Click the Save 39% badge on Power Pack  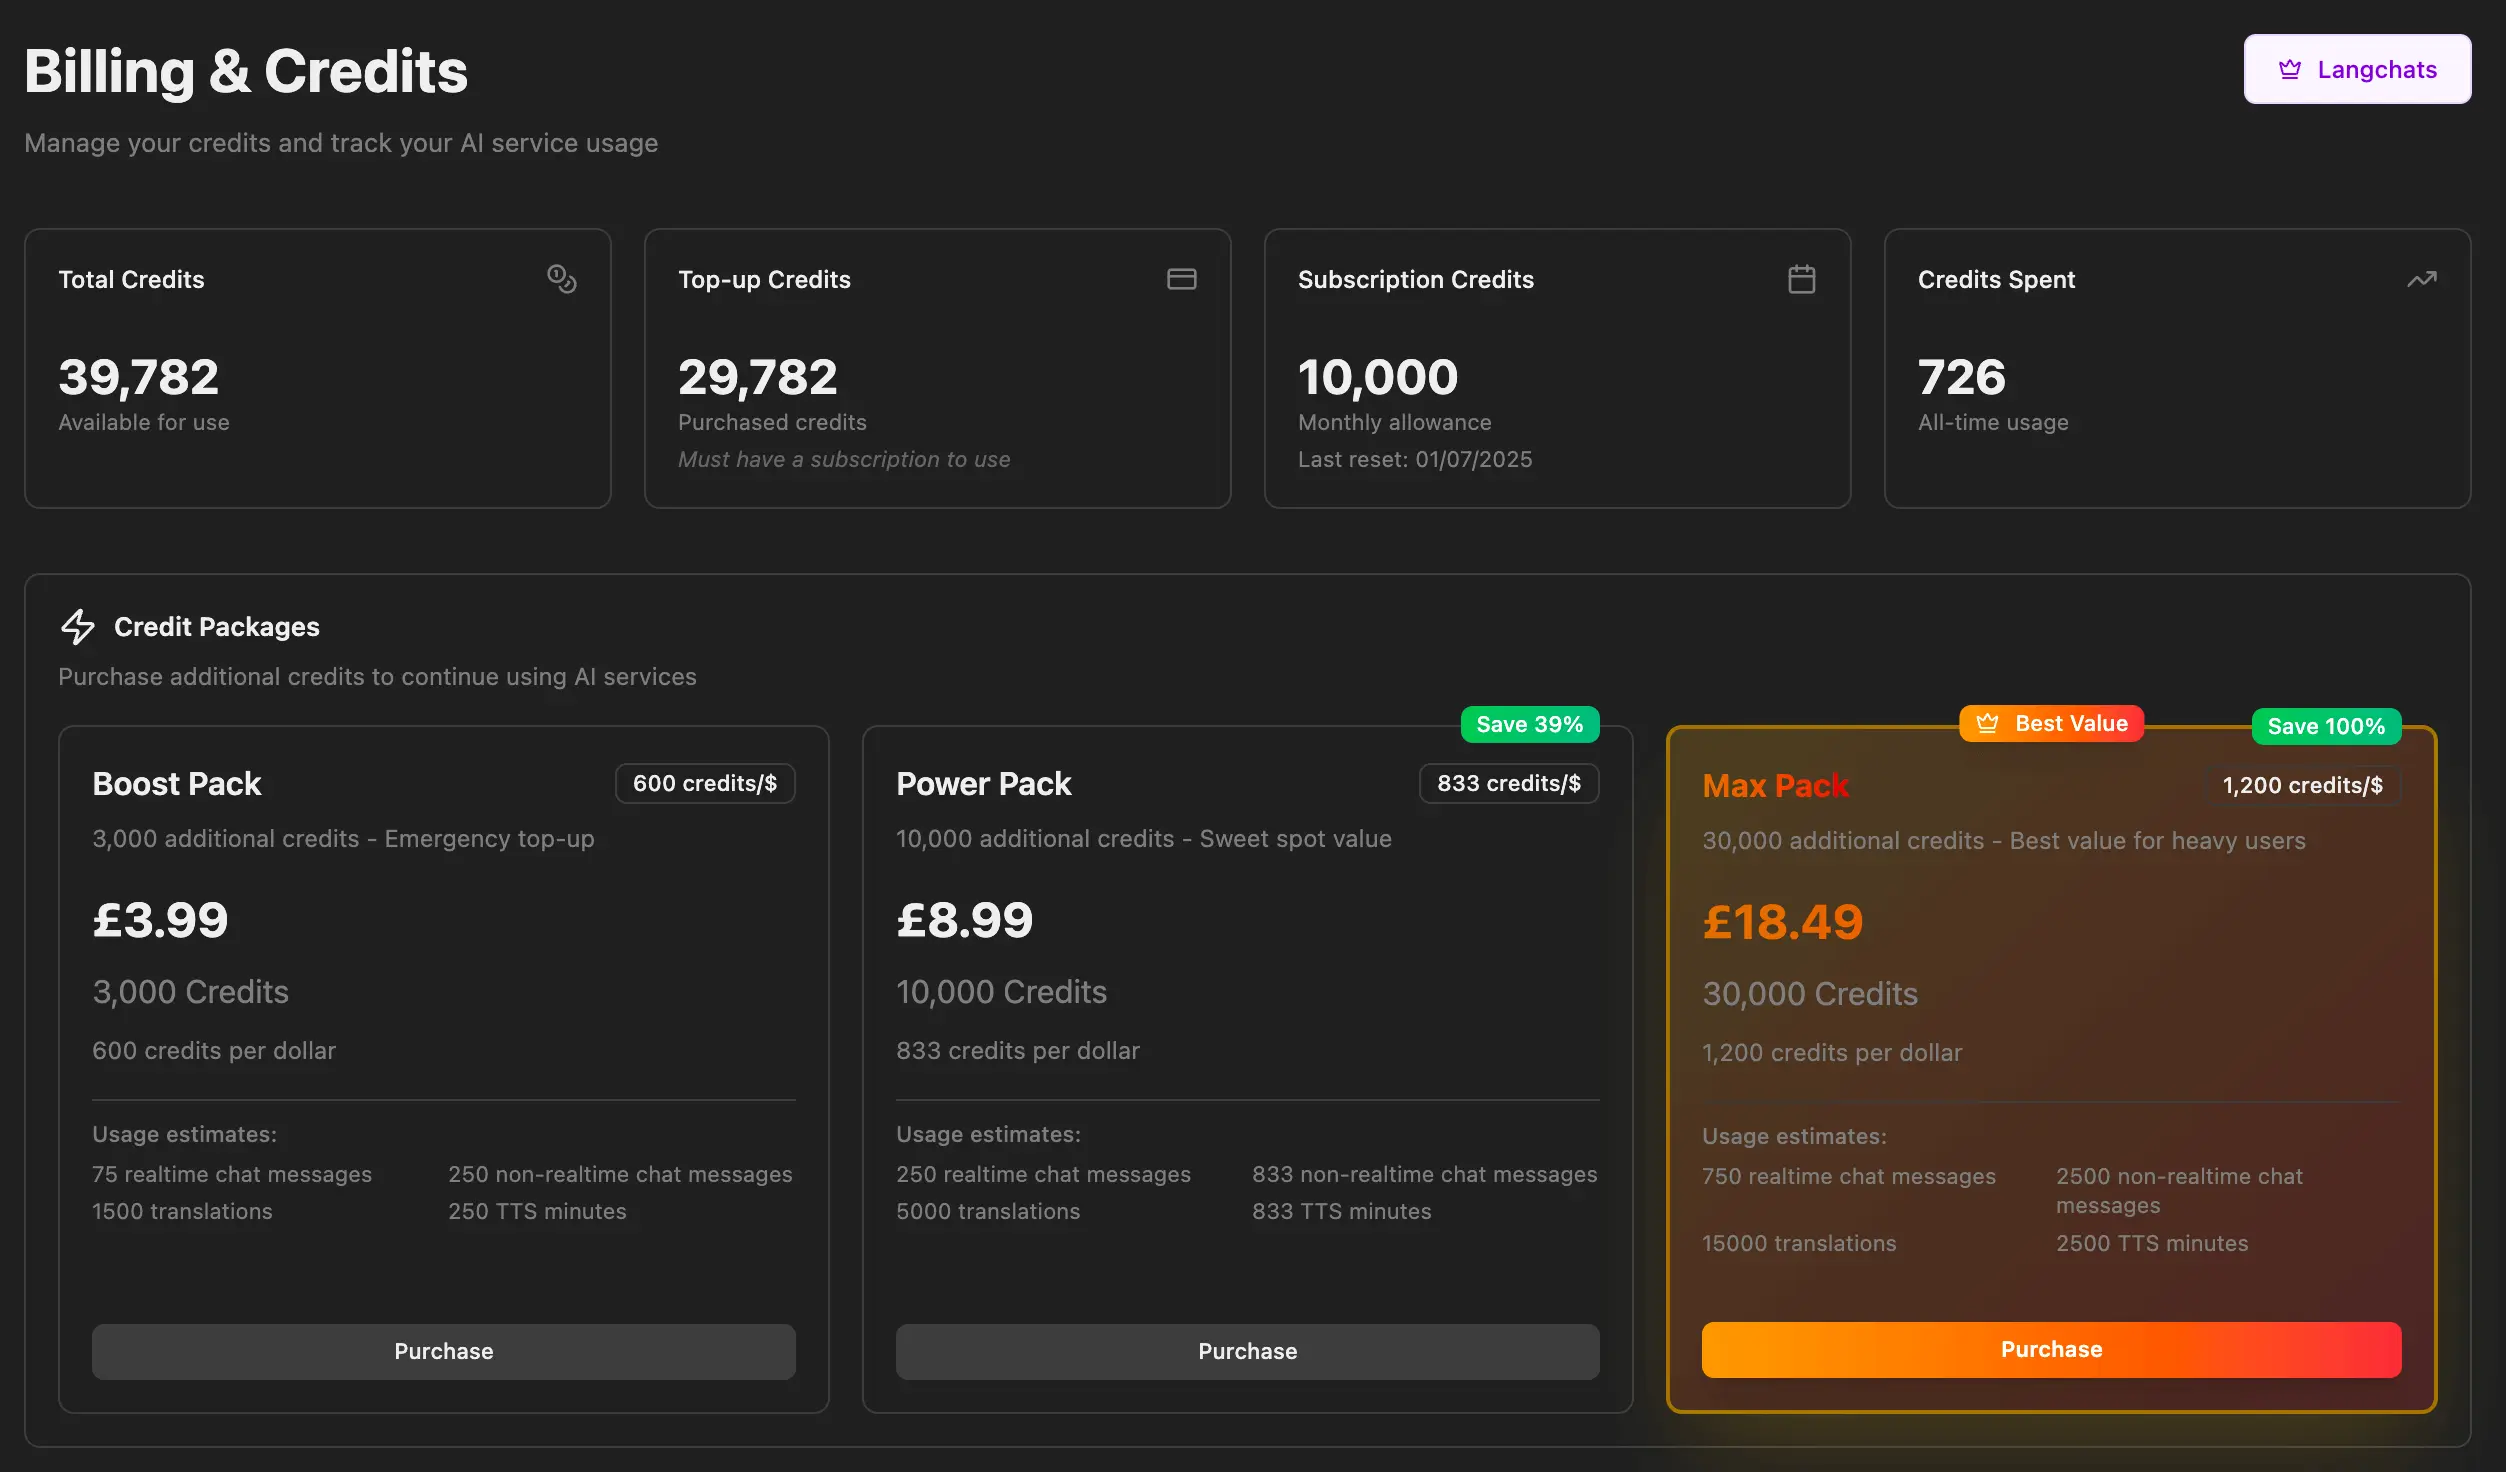point(1529,723)
